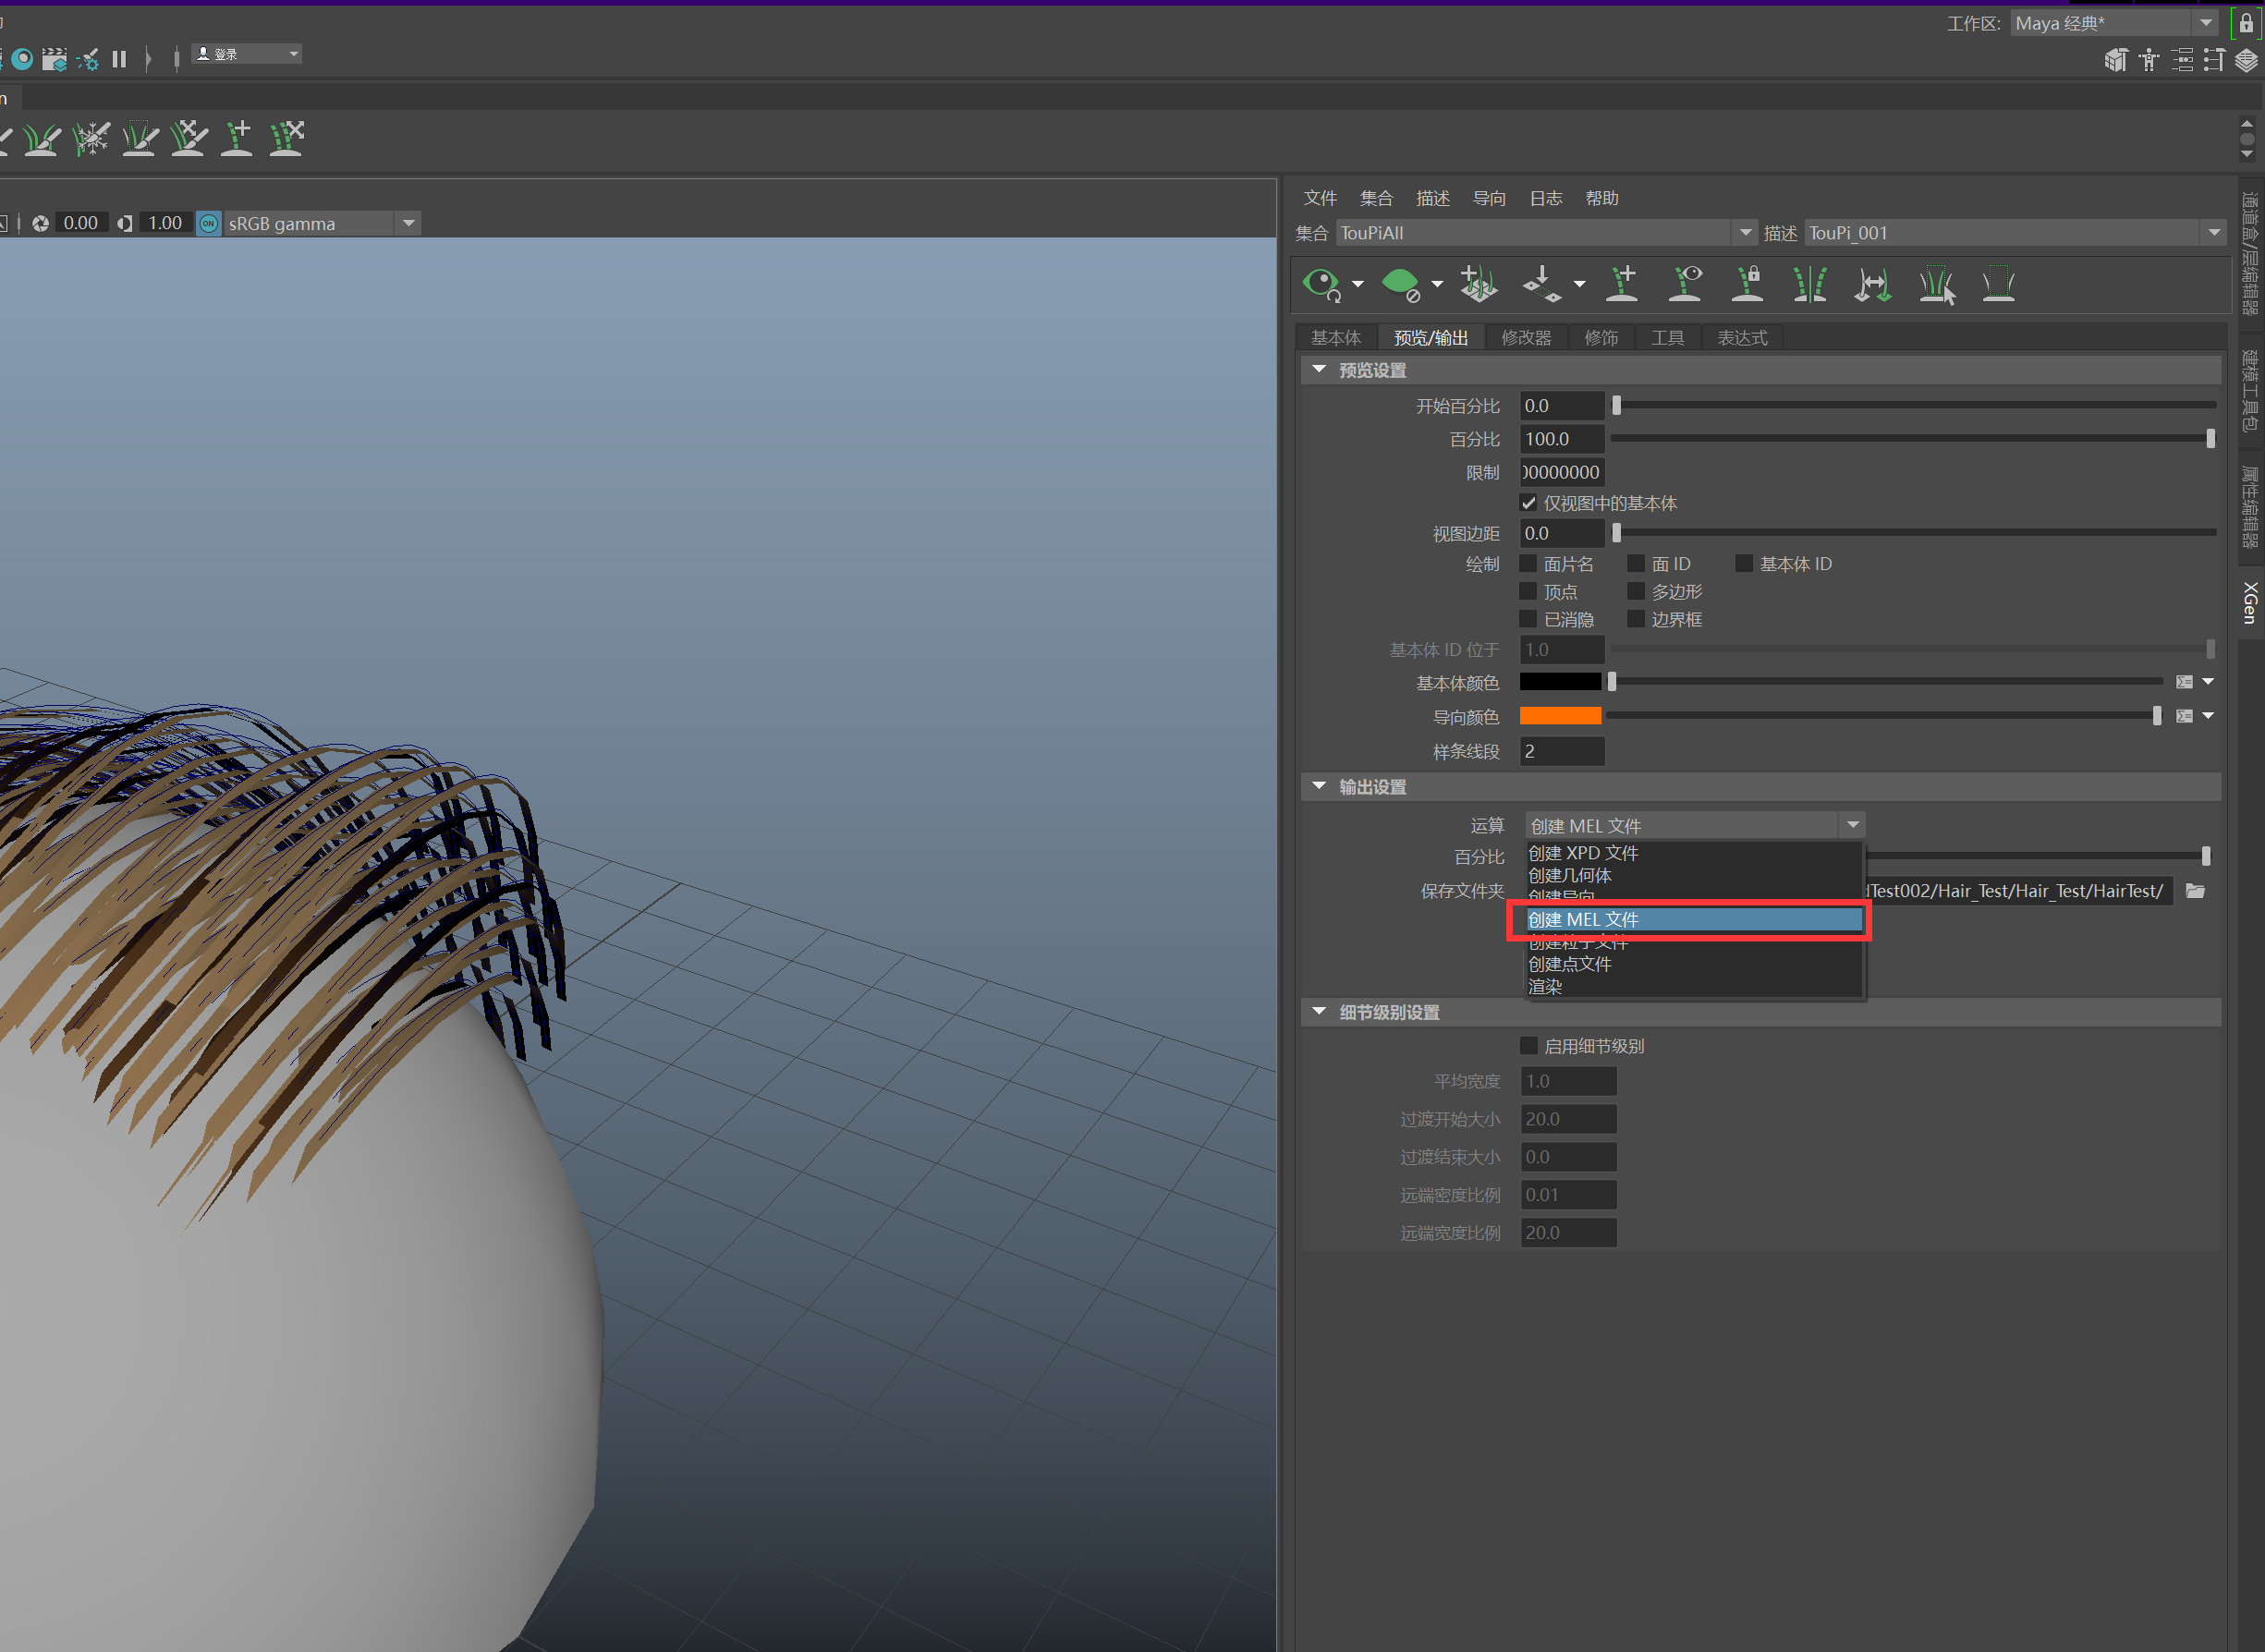The height and width of the screenshot is (1652, 2265).
Task: Click the XGen preview refresh eye icon
Action: pyautogui.click(x=1321, y=284)
